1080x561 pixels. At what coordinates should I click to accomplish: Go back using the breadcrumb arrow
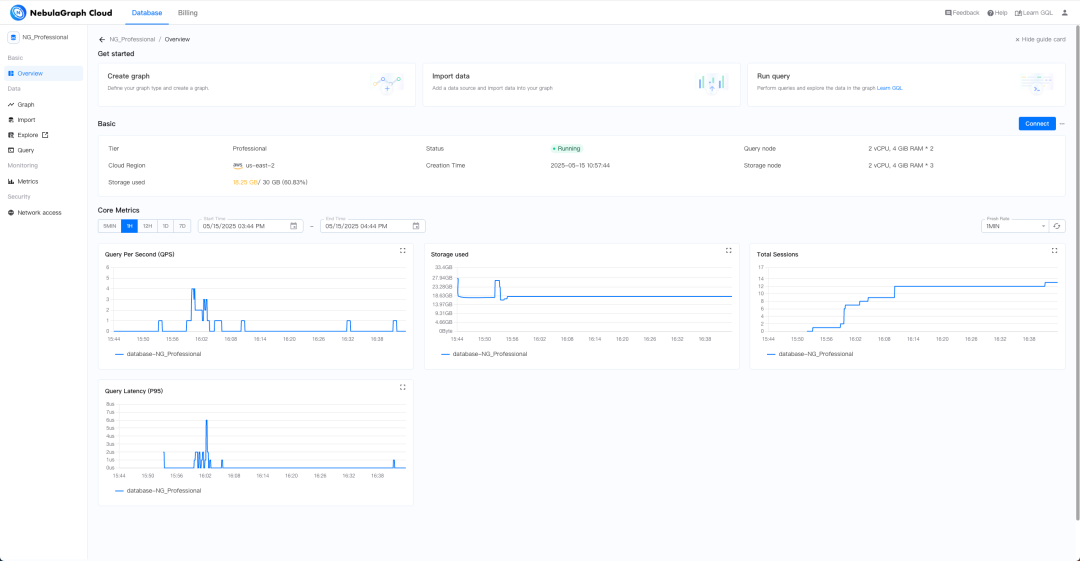pyautogui.click(x=102, y=39)
